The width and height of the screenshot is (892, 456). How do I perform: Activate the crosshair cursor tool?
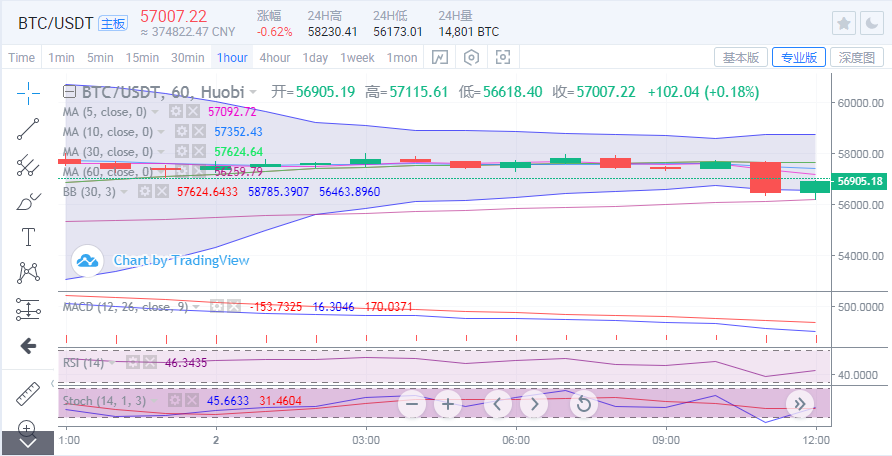click(x=28, y=93)
